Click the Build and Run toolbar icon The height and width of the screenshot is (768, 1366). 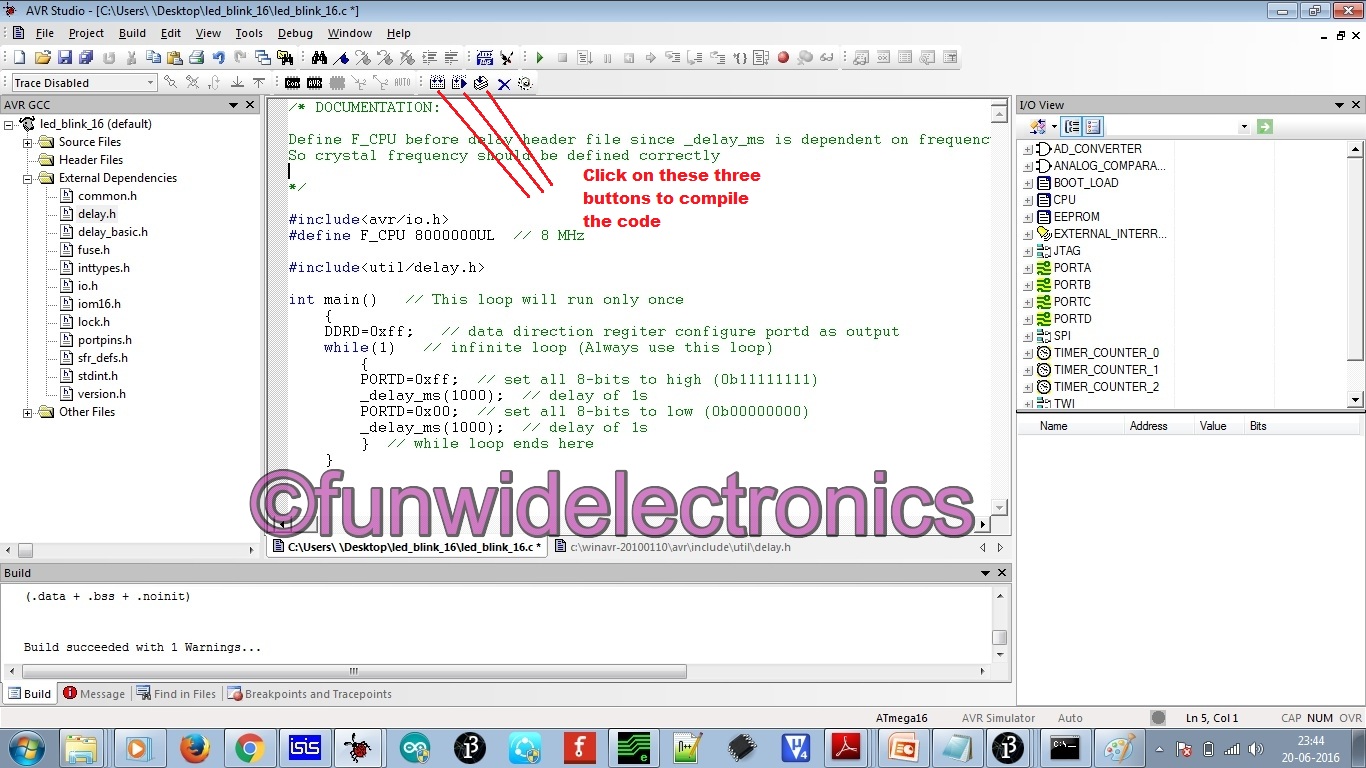[x=459, y=83]
